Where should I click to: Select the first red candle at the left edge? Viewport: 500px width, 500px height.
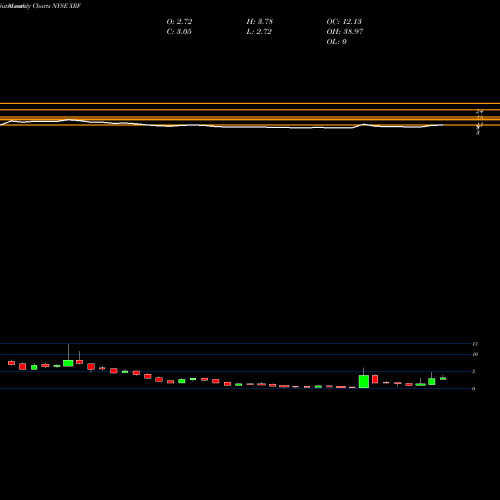coord(11,363)
